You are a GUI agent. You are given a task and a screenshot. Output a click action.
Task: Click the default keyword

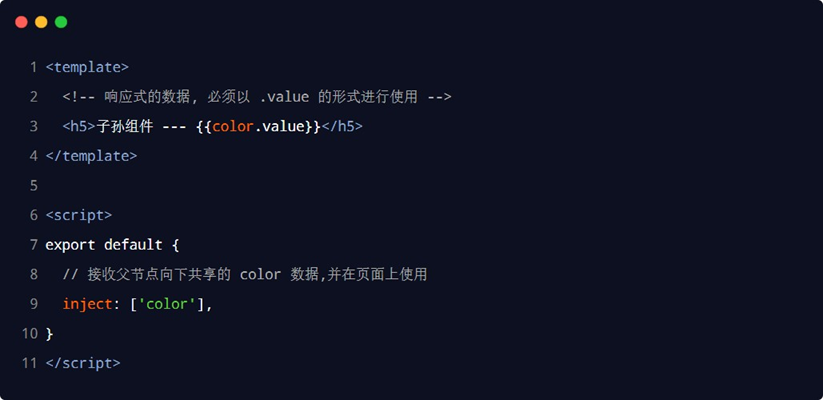(133, 245)
